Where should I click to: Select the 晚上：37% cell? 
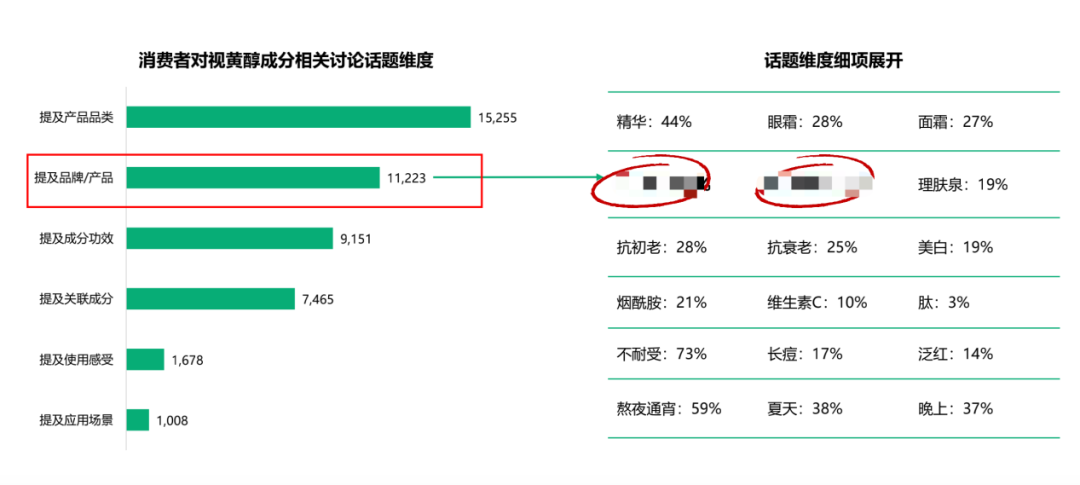click(x=955, y=408)
